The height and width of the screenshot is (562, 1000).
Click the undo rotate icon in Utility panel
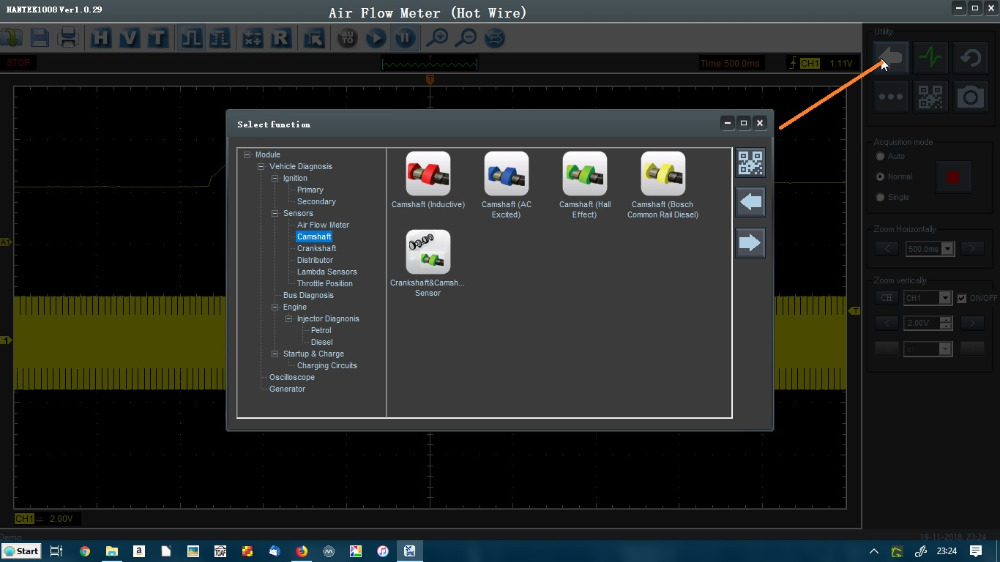971,58
